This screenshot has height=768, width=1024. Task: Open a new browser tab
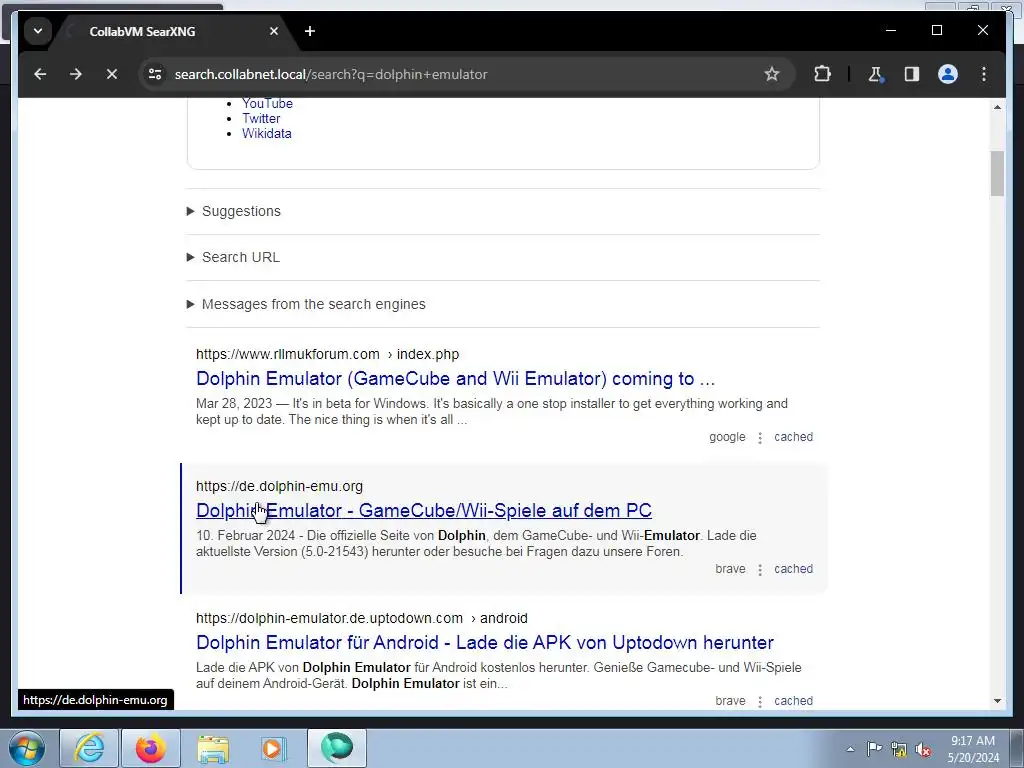coord(310,31)
